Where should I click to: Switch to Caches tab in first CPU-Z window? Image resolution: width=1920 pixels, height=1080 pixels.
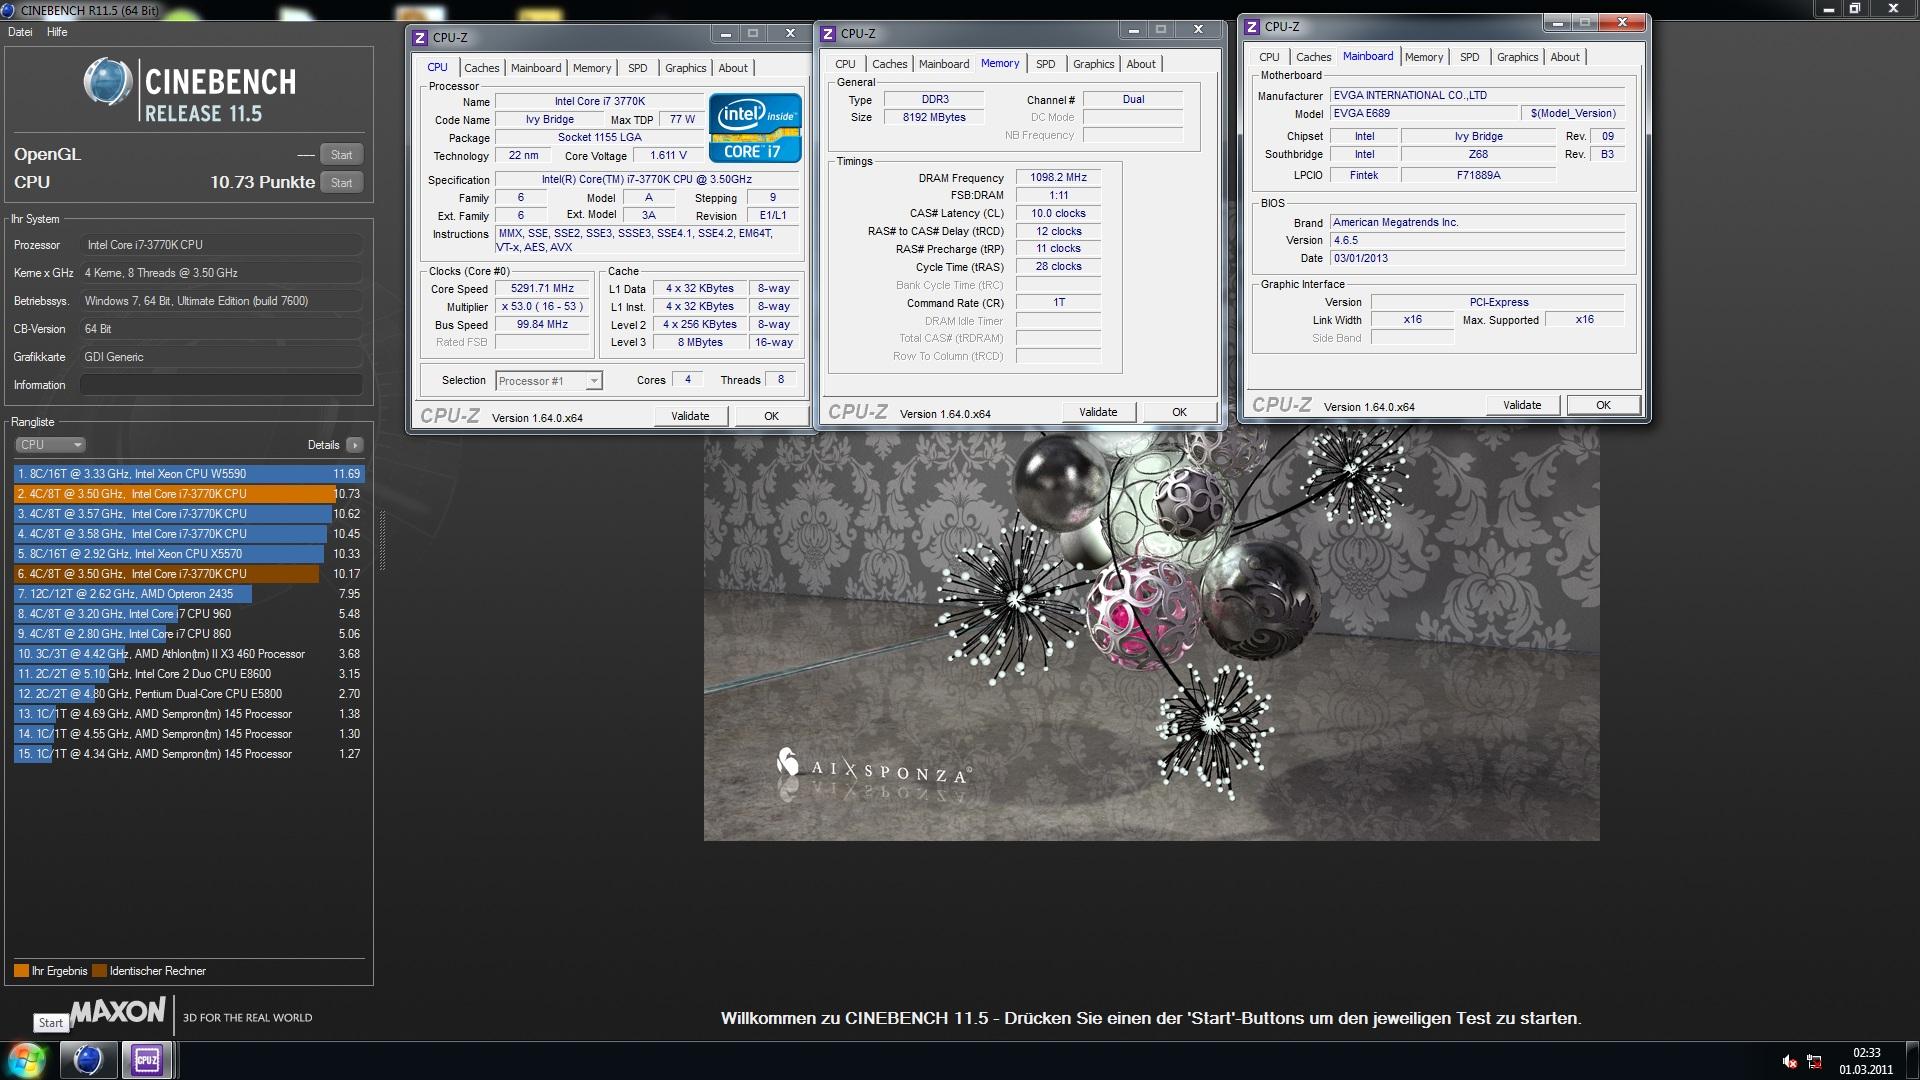click(481, 68)
